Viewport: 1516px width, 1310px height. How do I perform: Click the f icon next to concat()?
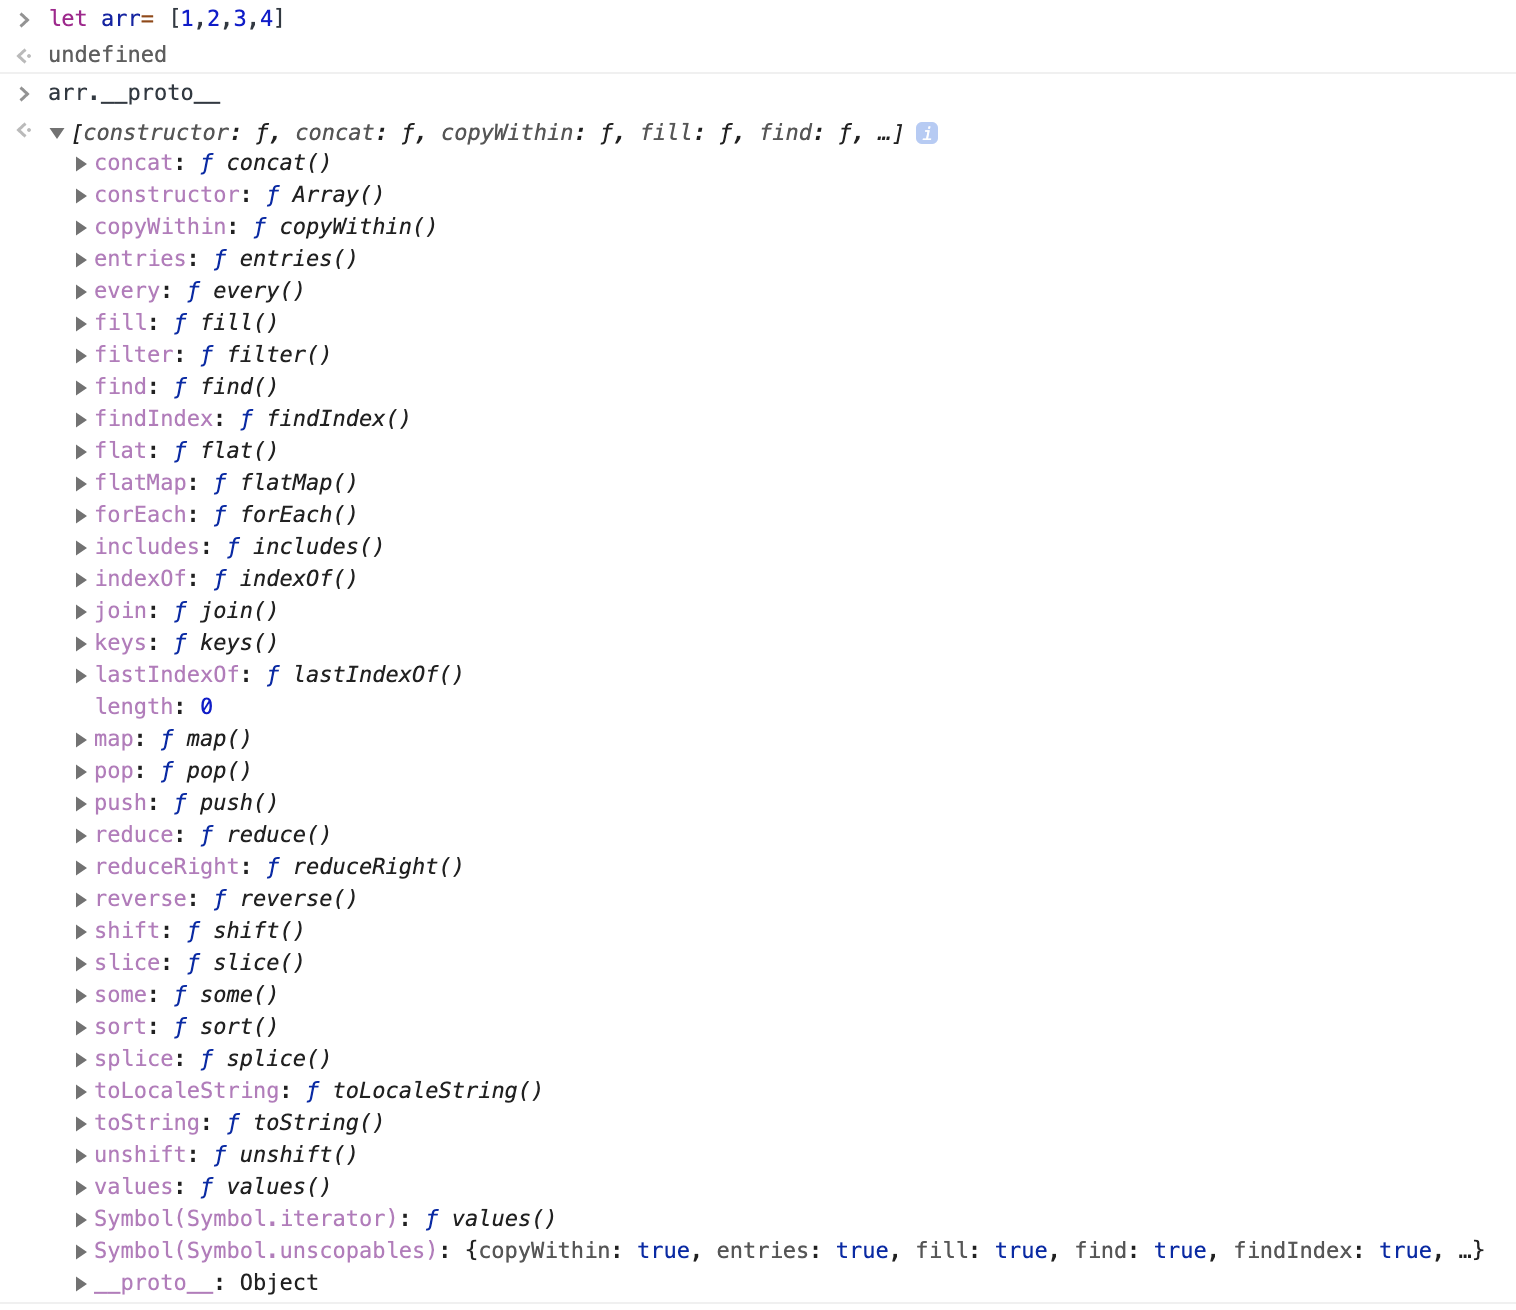pos(205,162)
